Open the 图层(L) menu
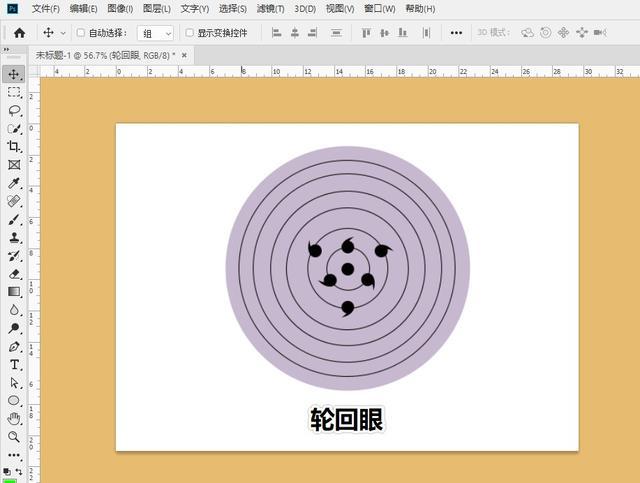 point(157,9)
